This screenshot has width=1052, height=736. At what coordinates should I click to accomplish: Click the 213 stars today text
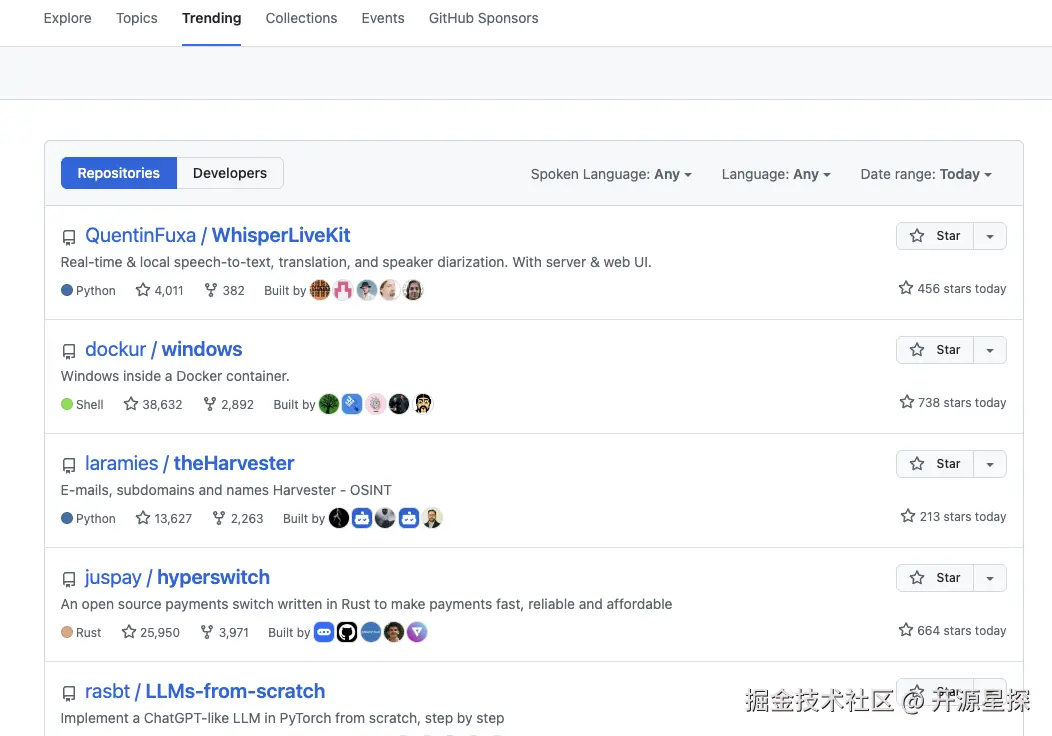pos(953,517)
